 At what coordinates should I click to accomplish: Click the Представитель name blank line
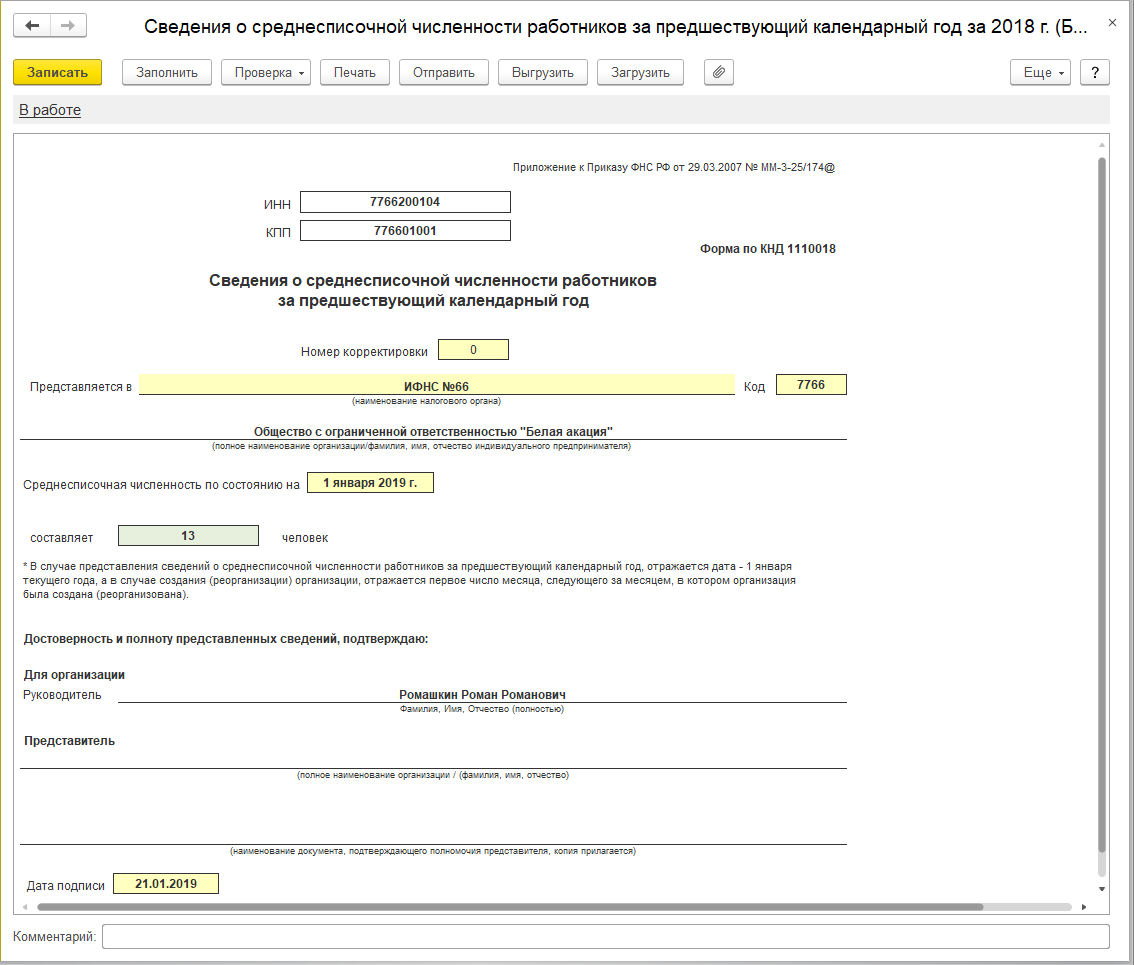433,759
